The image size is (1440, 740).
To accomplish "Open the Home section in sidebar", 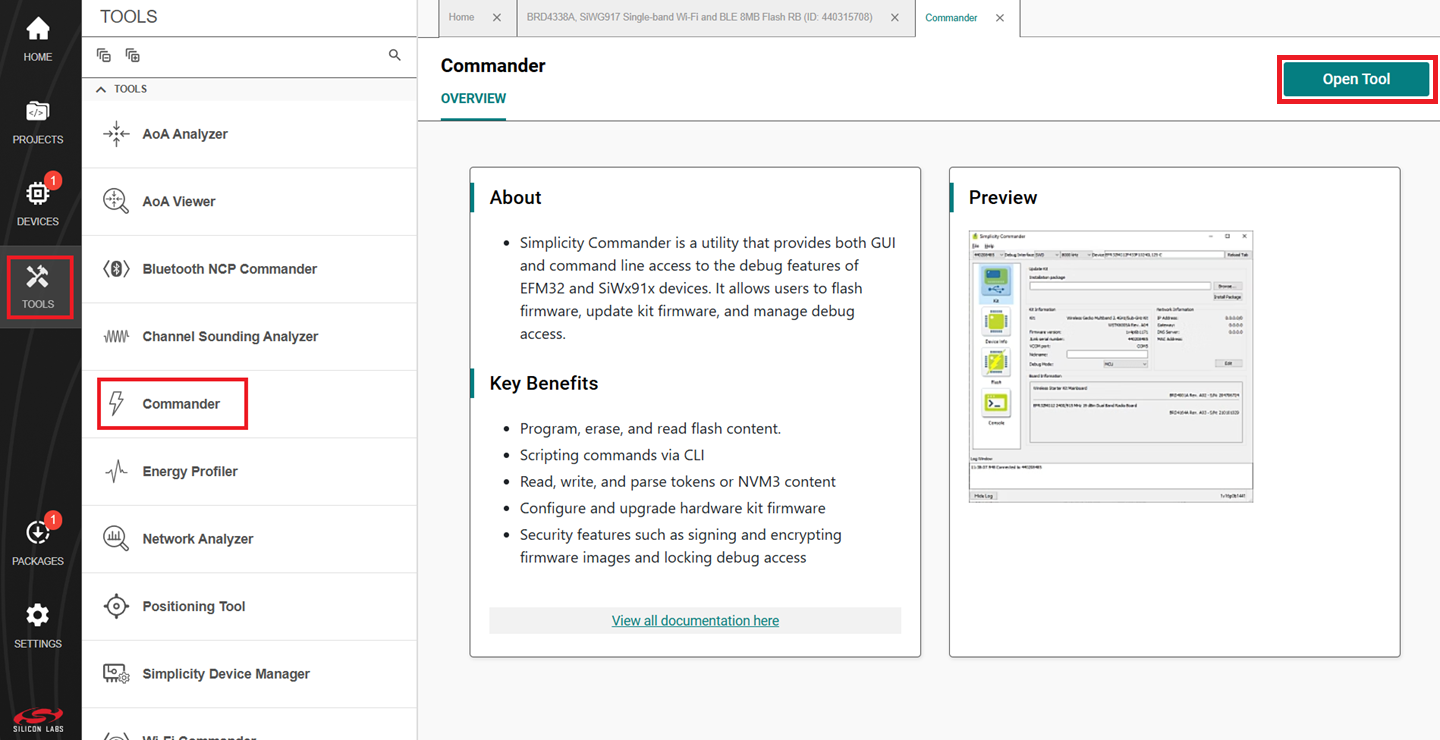I will [x=38, y=39].
